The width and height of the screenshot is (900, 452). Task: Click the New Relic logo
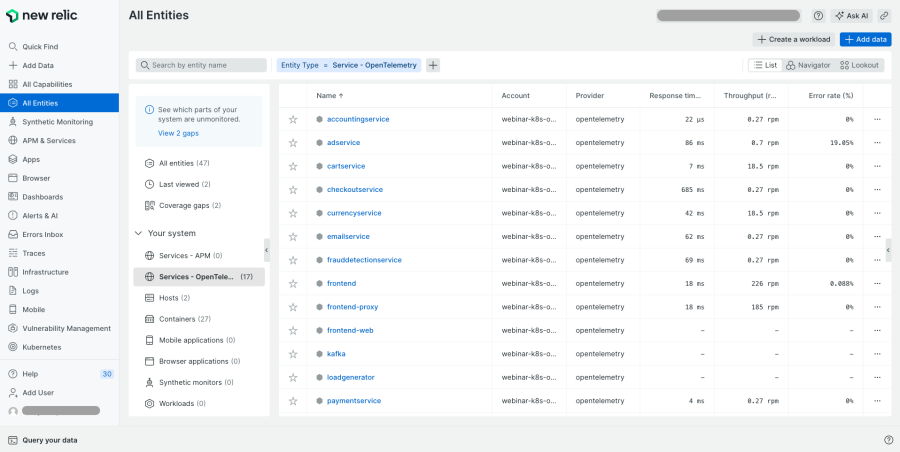(x=42, y=16)
